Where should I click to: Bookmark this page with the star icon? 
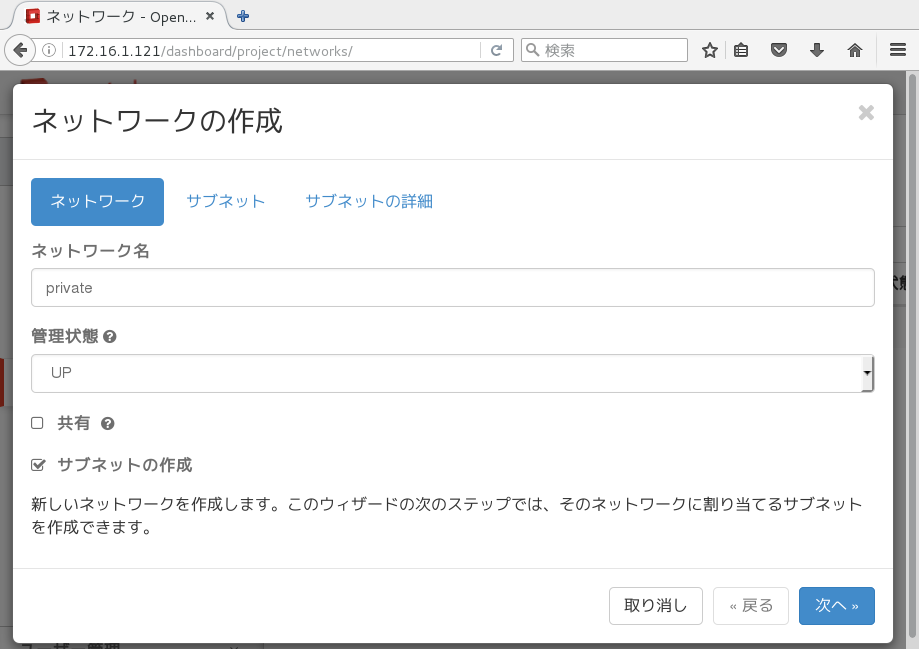(x=709, y=50)
